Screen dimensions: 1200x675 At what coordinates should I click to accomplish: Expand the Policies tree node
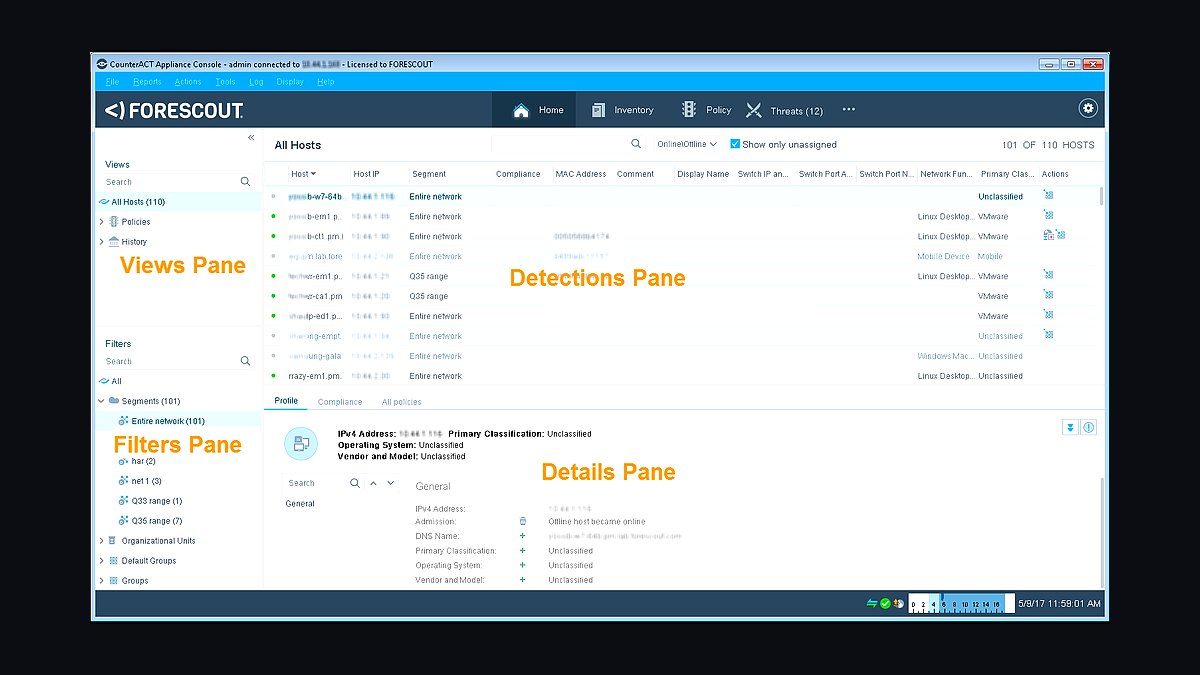[102, 222]
